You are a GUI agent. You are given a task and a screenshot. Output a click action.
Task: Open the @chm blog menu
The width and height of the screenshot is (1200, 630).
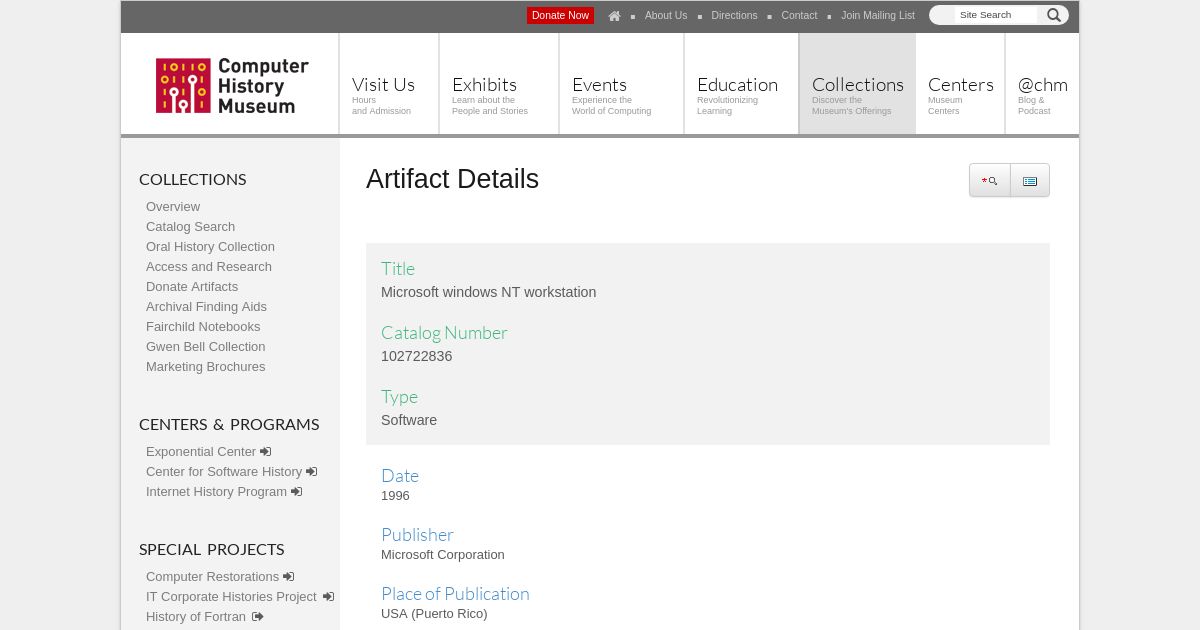[x=1042, y=84]
